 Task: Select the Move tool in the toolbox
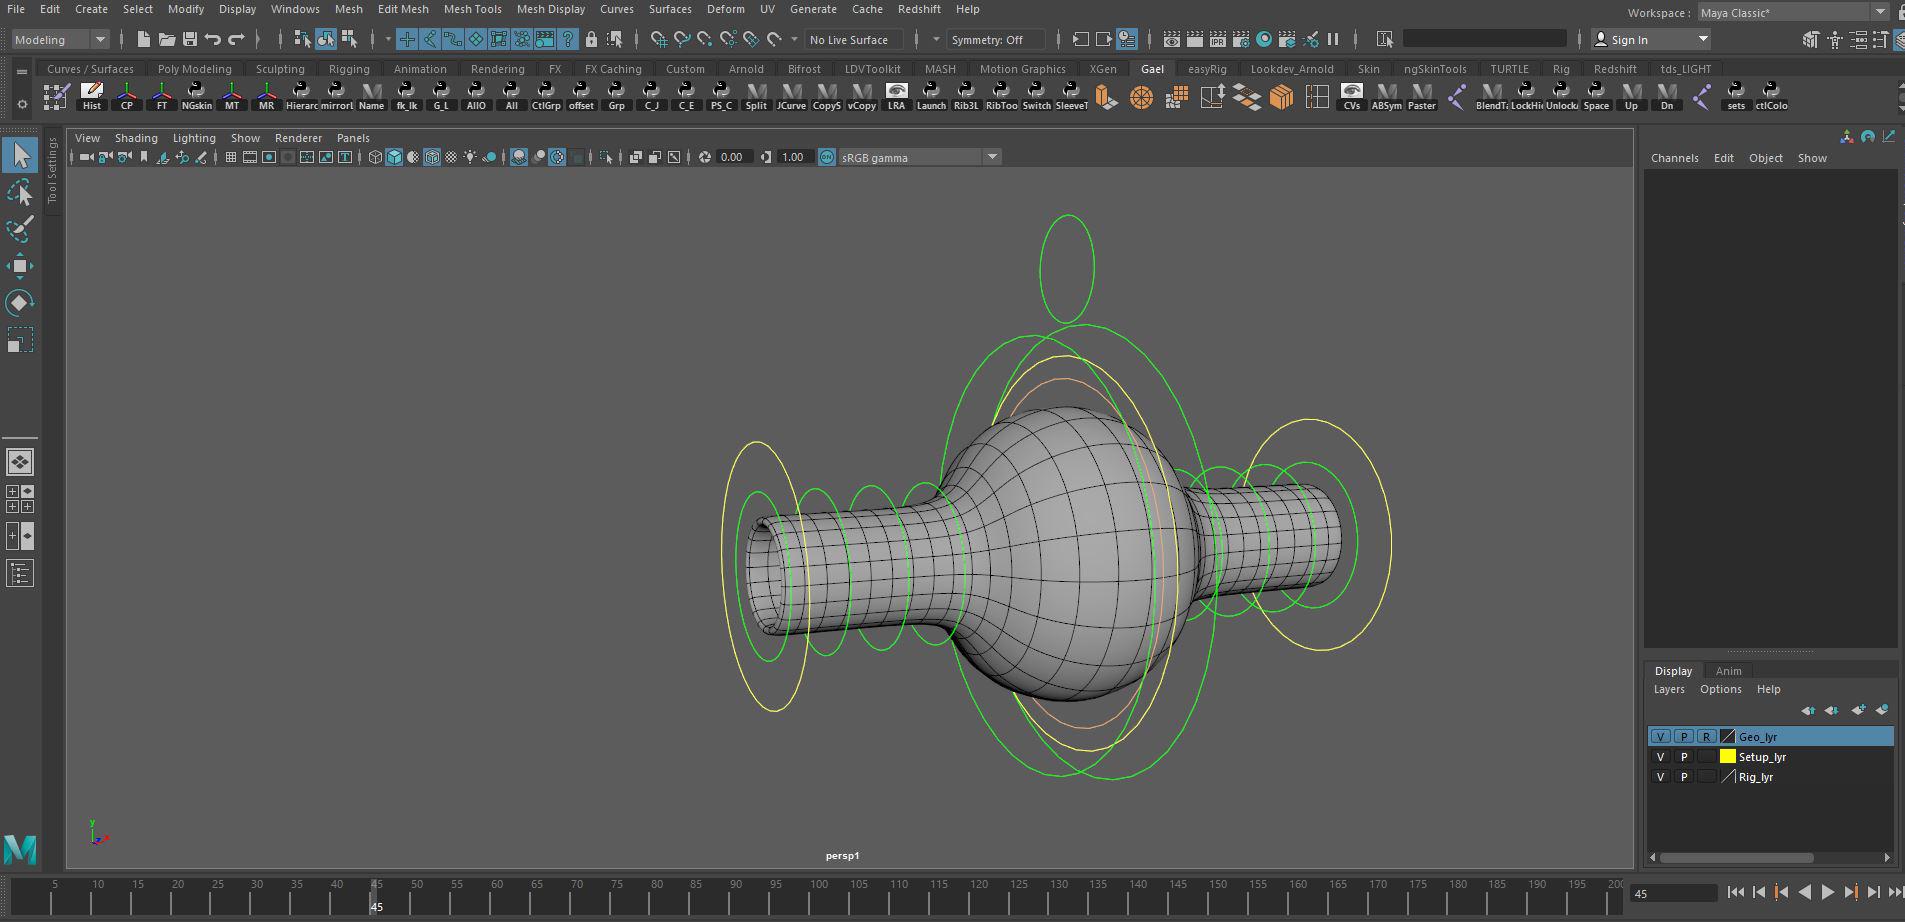[x=20, y=265]
